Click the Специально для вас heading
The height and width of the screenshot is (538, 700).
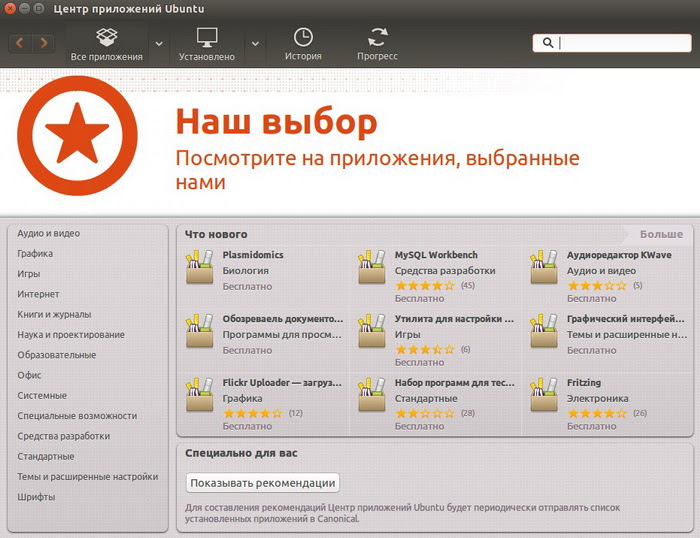[241, 453]
